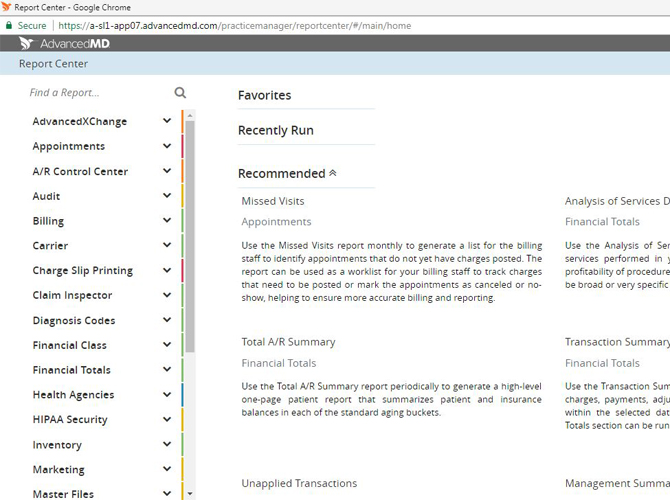Click the sidebar scrollbar down arrow
The height and width of the screenshot is (500, 670).
click(x=190, y=493)
